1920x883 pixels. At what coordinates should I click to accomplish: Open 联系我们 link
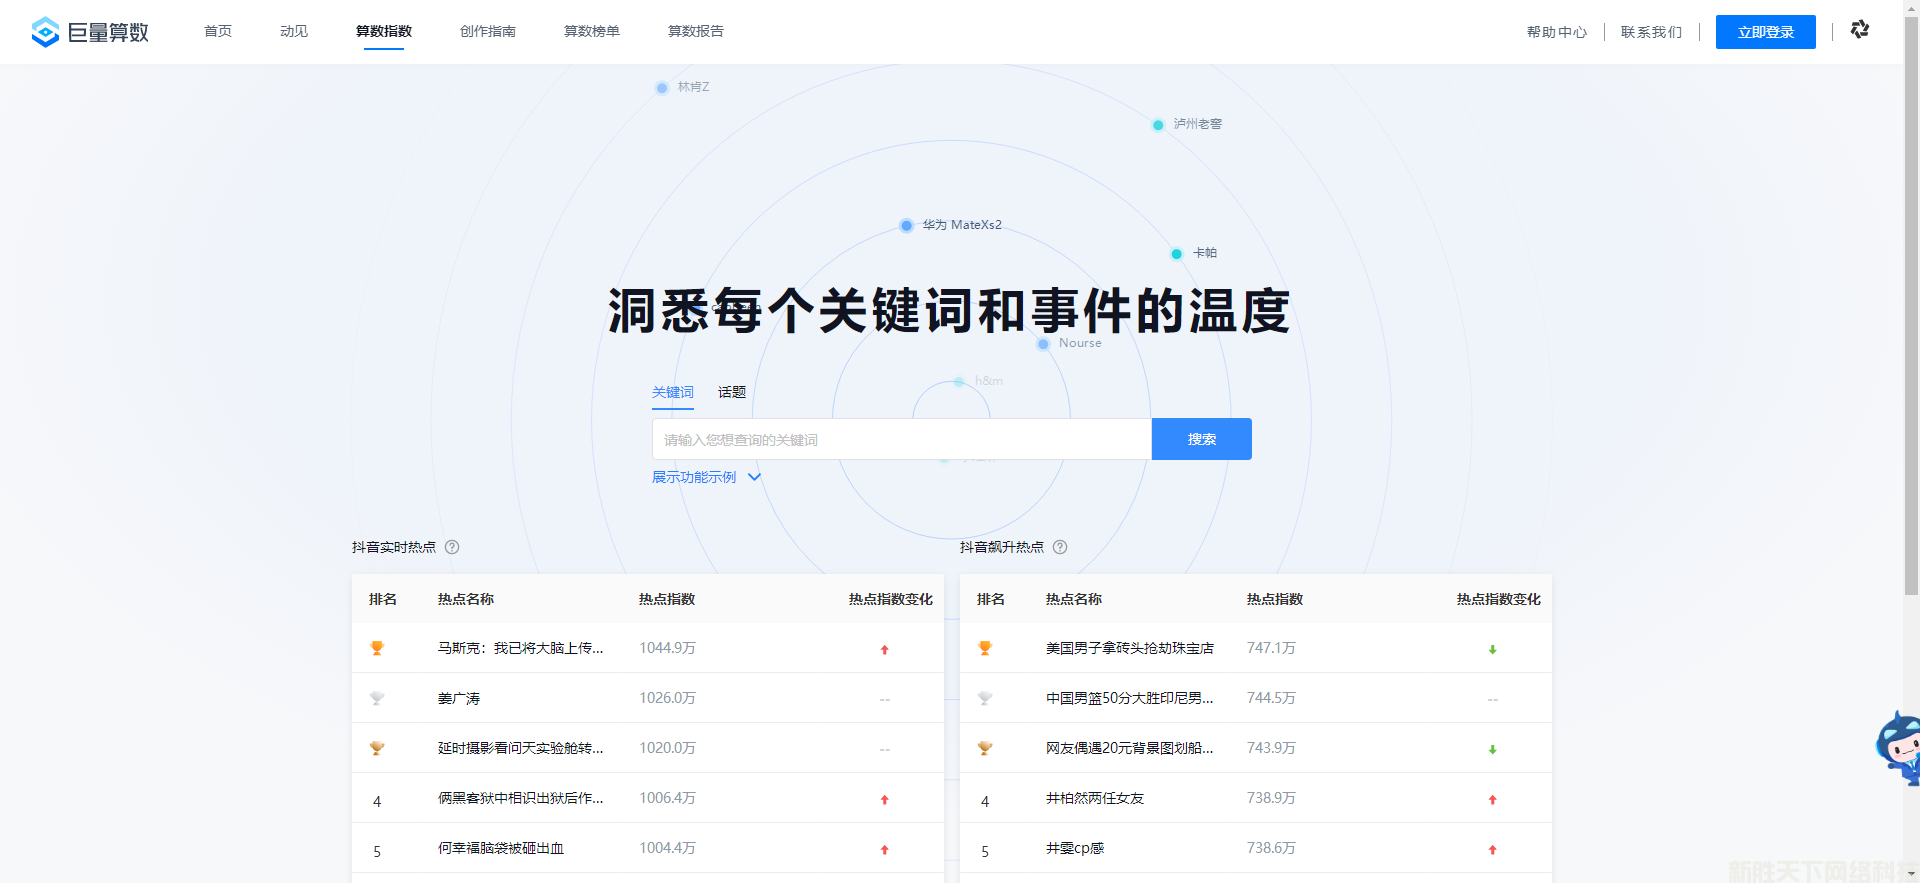pyautogui.click(x=1652, y=32)
